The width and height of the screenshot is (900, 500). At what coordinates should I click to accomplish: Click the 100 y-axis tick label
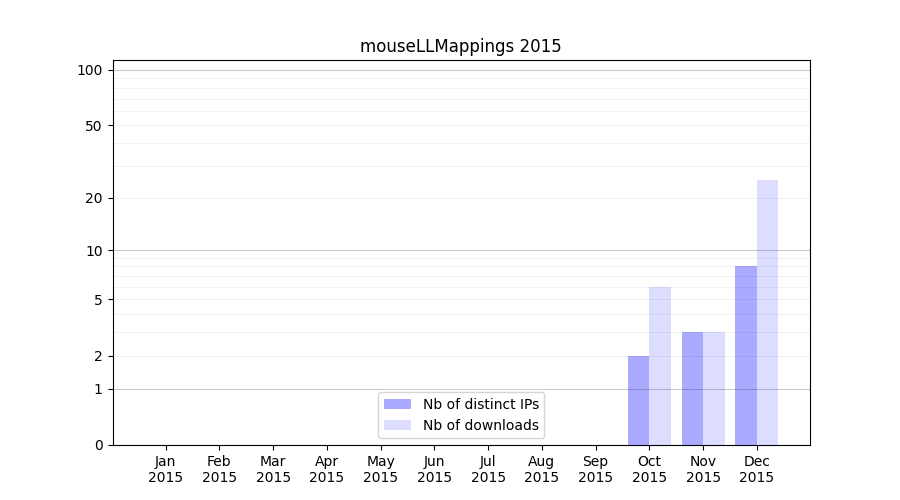click(90, 70)
